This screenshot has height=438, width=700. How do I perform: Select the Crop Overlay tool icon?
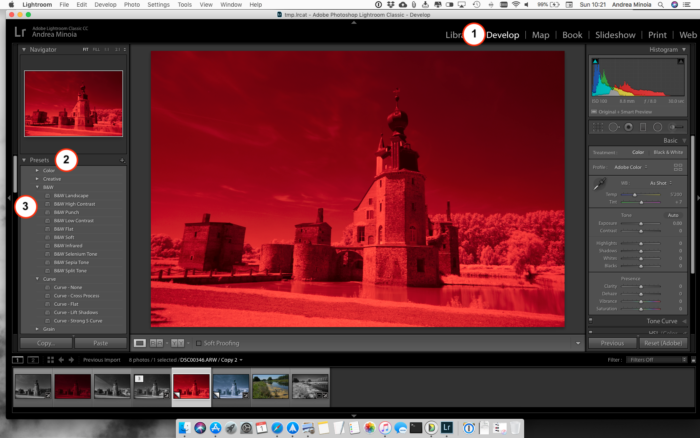coord(597,127)
